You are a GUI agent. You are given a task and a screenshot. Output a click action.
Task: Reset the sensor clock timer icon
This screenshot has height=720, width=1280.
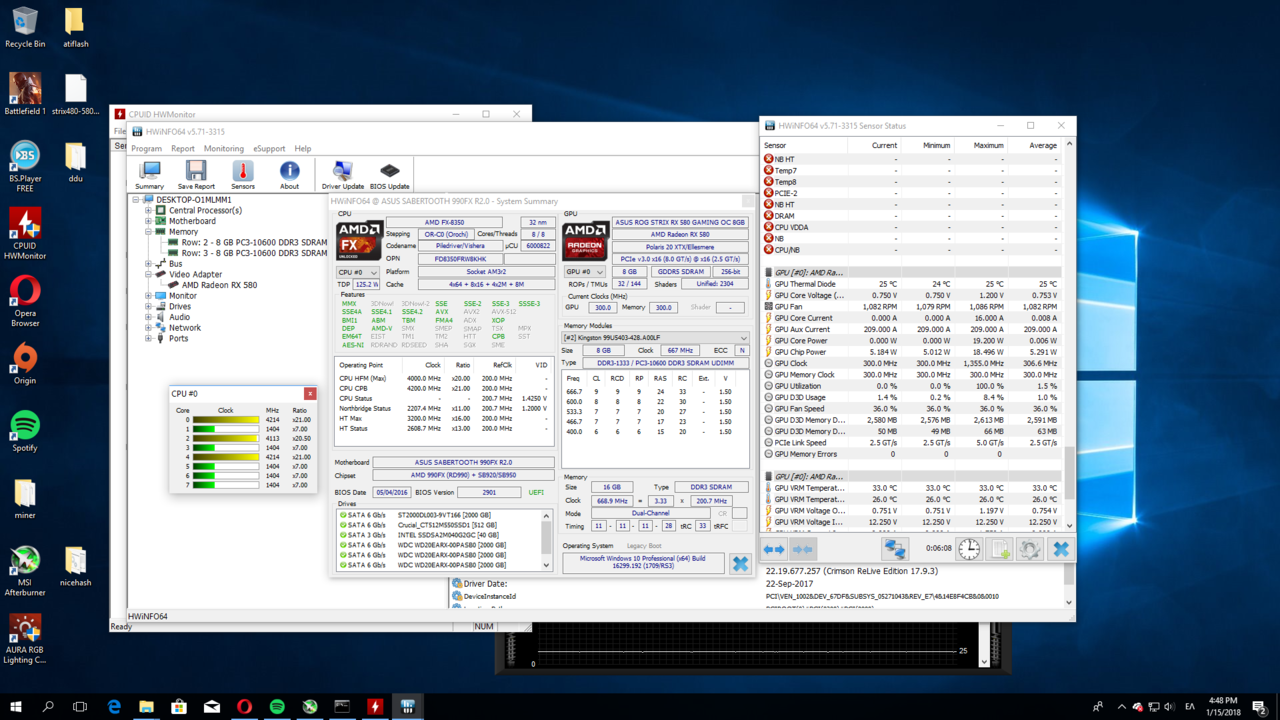[969, 549]
